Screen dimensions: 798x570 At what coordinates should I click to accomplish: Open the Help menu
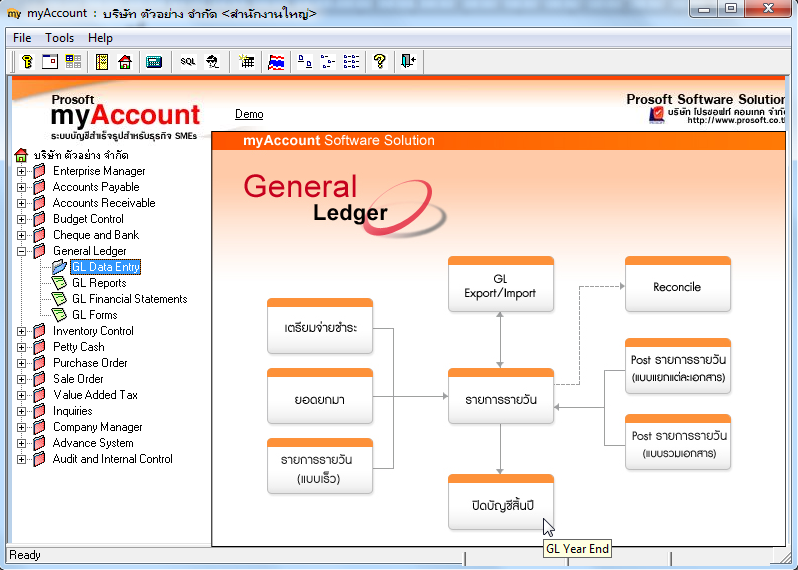[100, 38]
